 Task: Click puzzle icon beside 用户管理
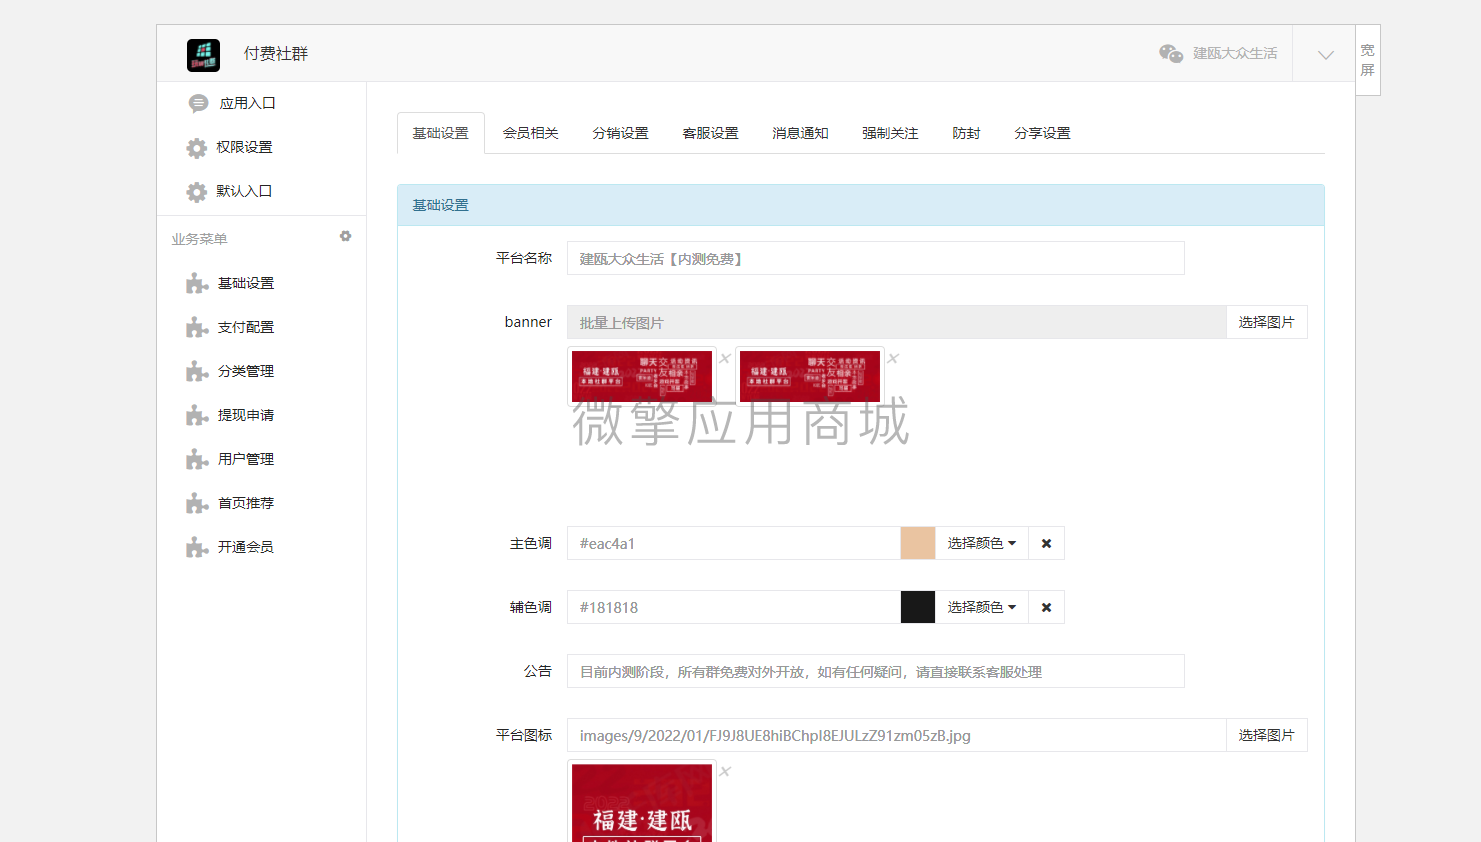pyautogui.click(x=197, y=460)
